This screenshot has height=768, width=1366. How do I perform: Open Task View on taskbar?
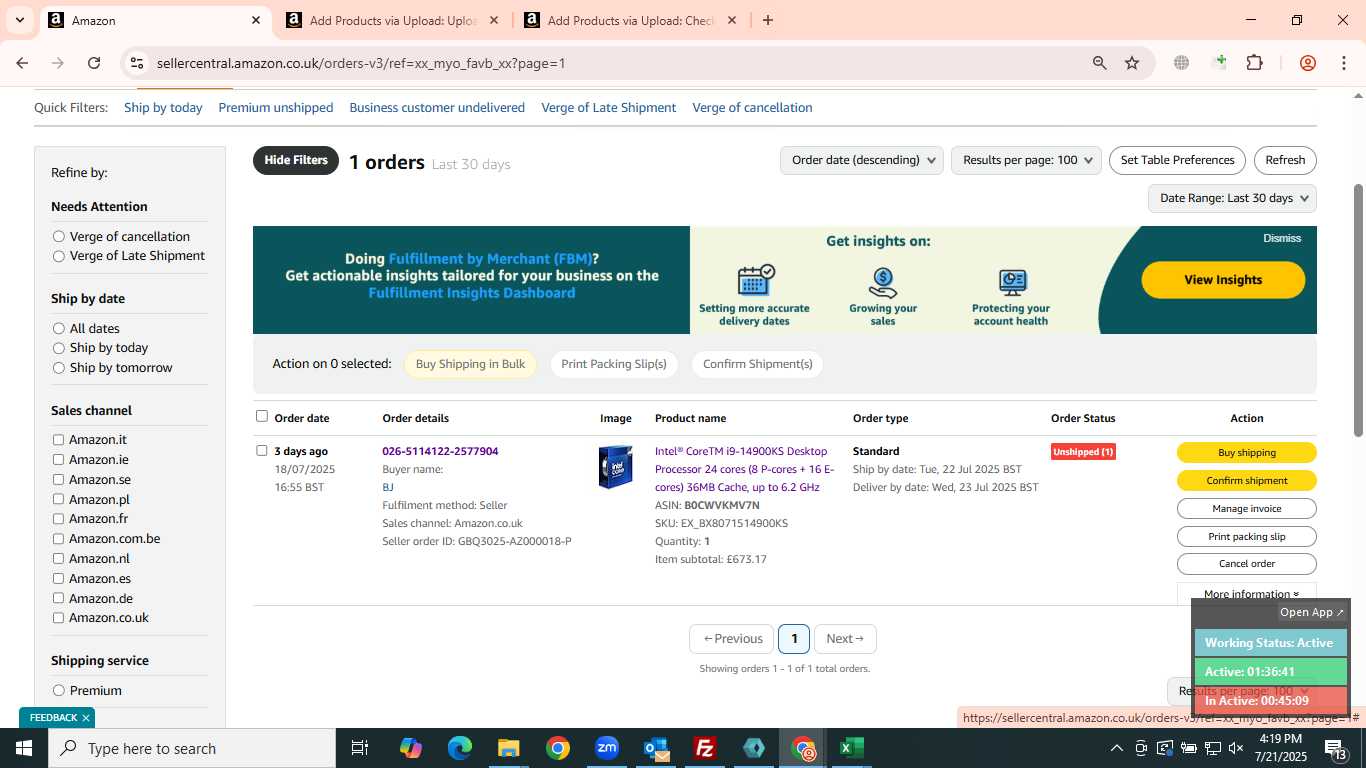(360, 748)
